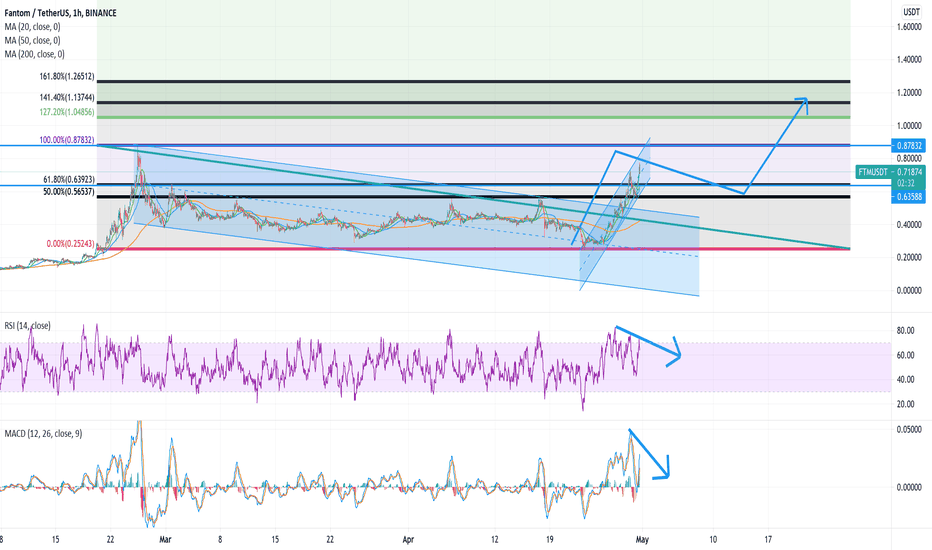Click the 0.63588 horizontal line price tag
932x550 pixels.
tap(908, 196)
